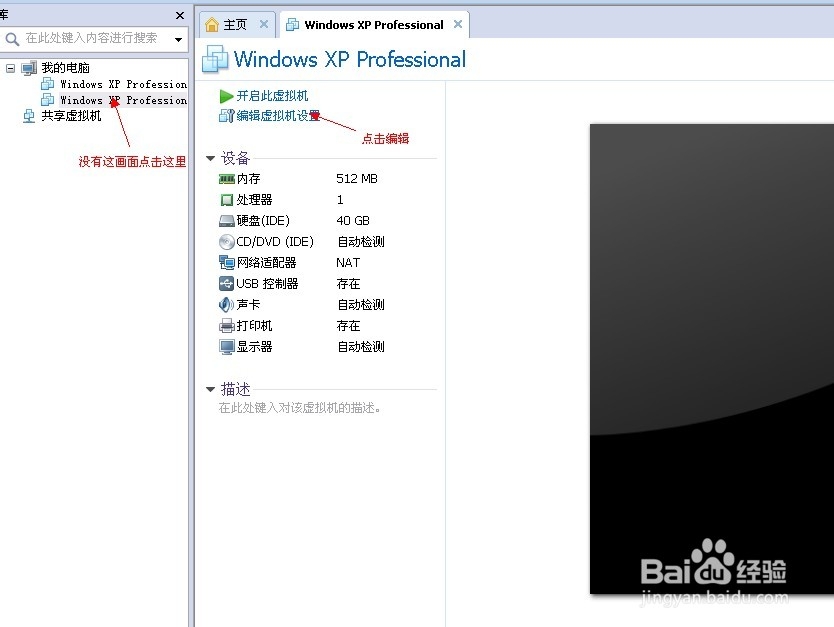Click 开启此虚拟机 link
Screen dimensions: 834x627
click(x=272, y=96)
